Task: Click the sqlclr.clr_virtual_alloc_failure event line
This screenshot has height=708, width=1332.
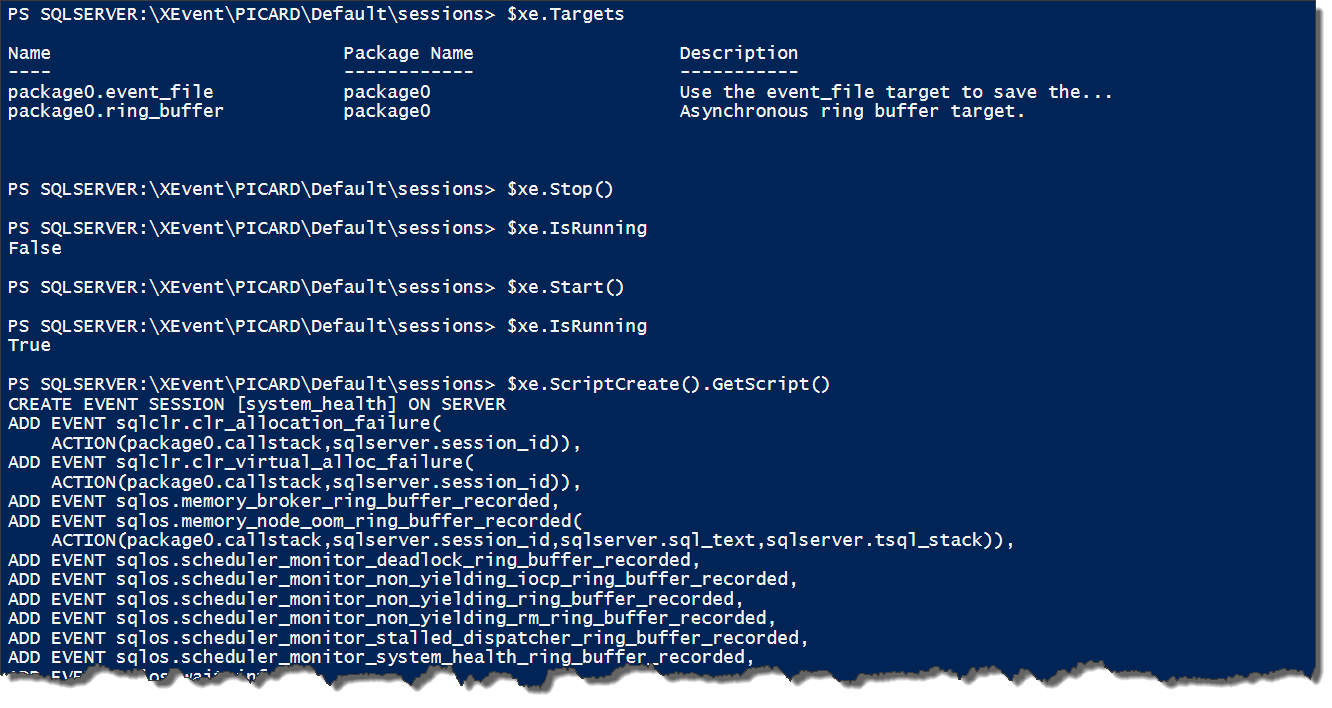Action: 240,462
